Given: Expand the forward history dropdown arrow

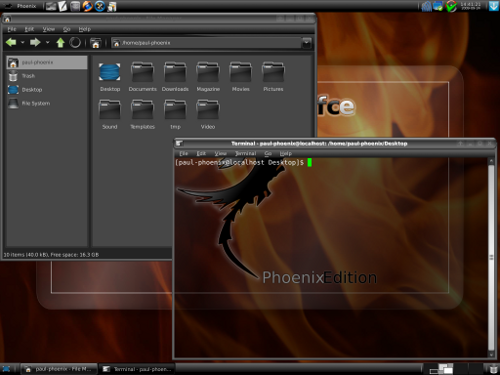Looking at the screenshot, I should (x=47, y=42).
